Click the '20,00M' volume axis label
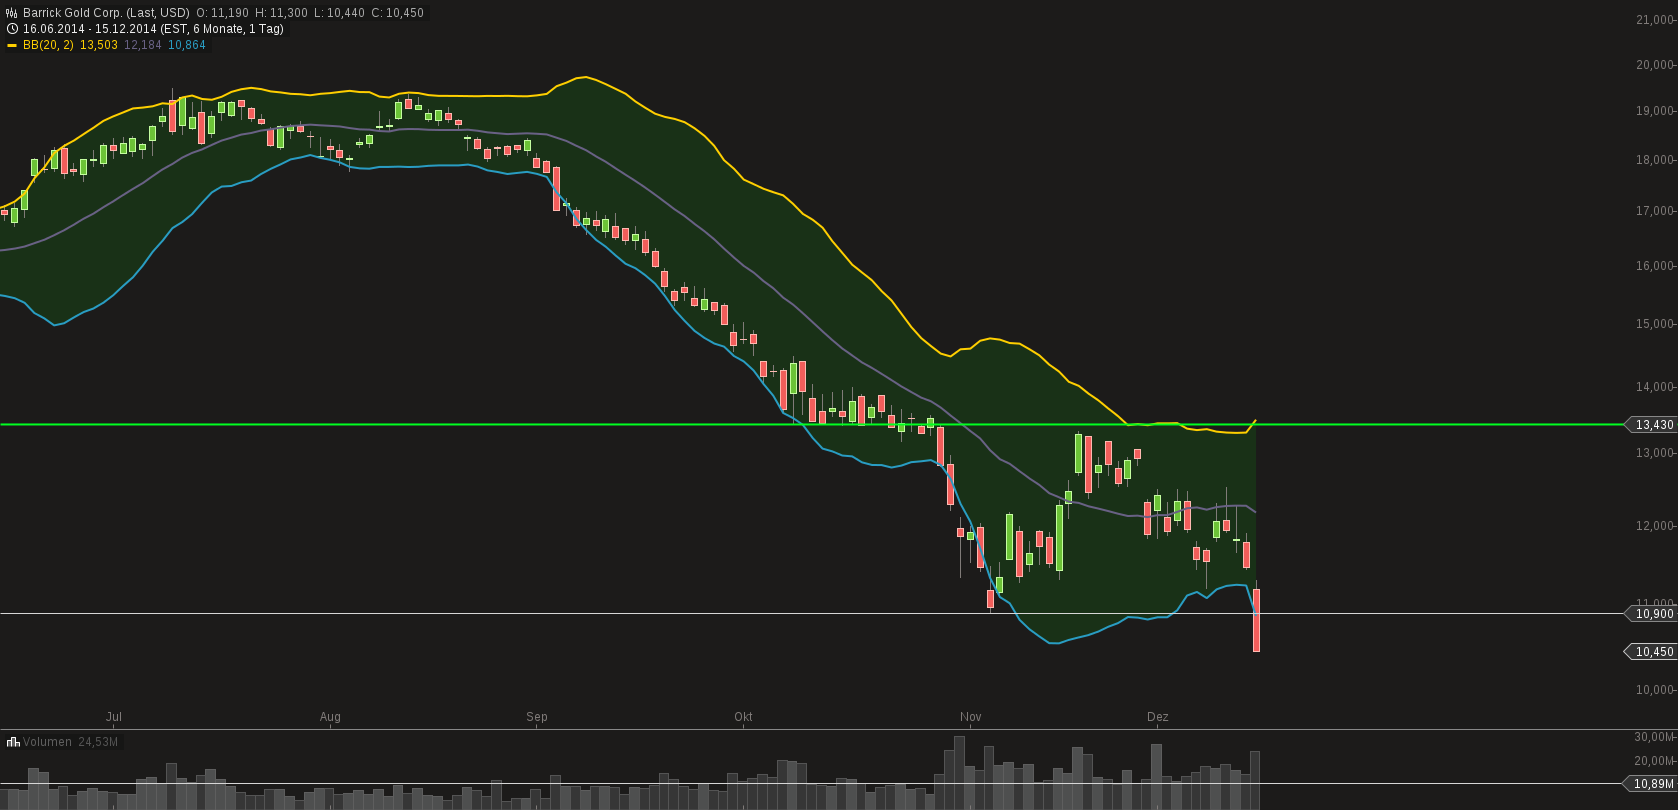1678x810 pixels. [x=1655, y=762]
